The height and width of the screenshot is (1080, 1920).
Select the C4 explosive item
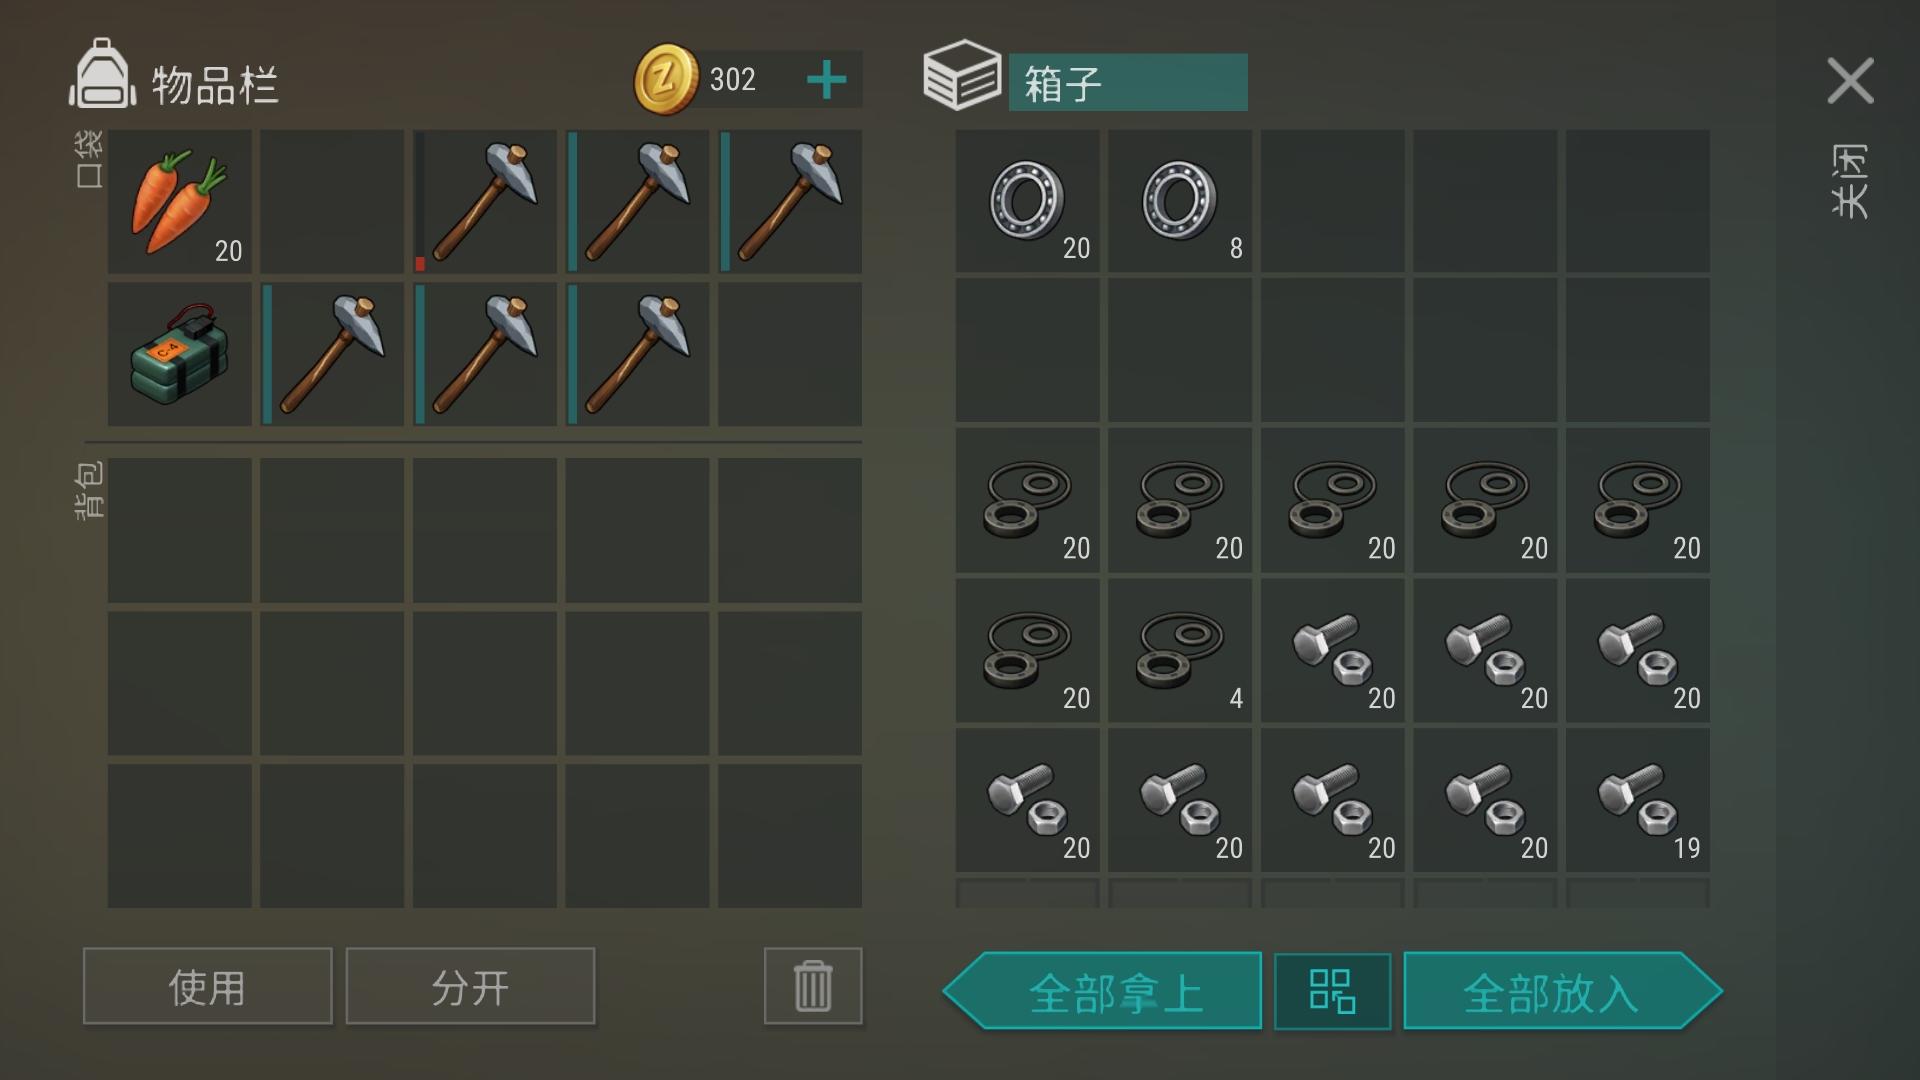(x=180, y=354)
